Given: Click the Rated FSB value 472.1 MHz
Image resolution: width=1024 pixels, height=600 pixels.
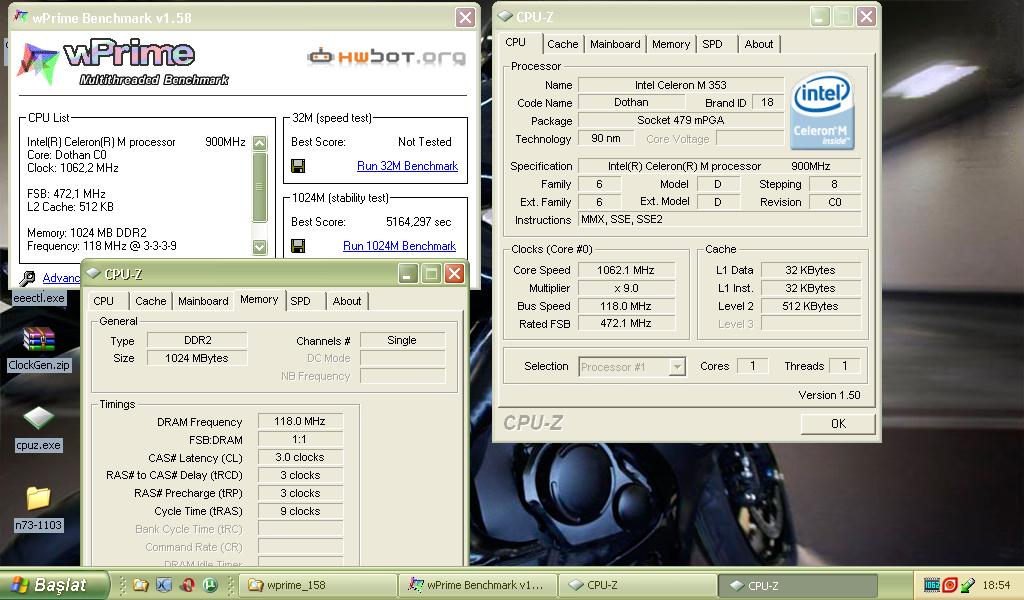Looking at the screenshot, I should (626, 323).
